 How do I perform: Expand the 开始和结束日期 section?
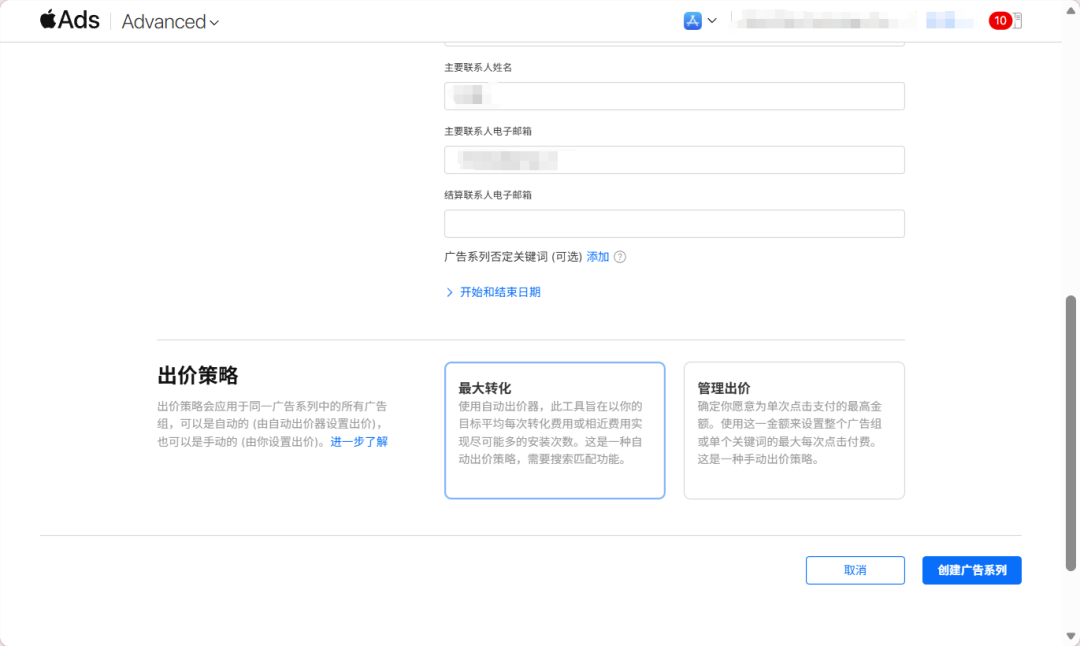[493, 292]
